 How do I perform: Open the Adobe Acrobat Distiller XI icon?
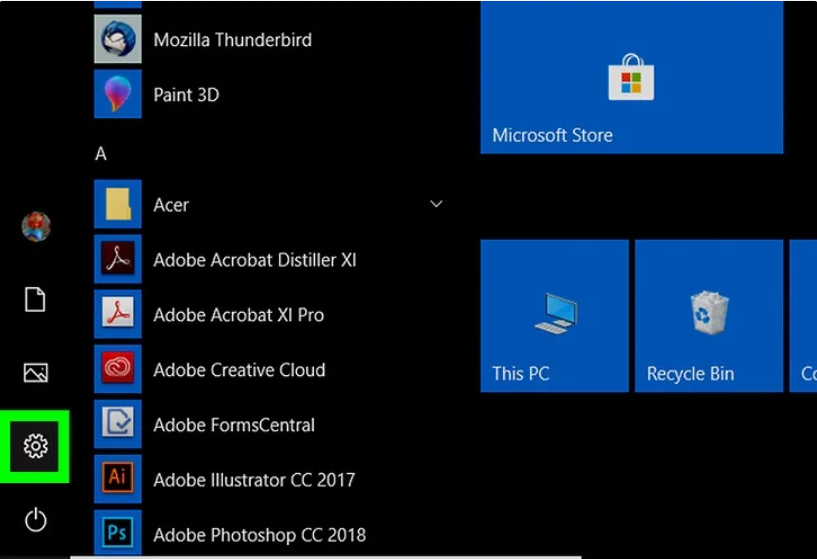pos(118,259)
